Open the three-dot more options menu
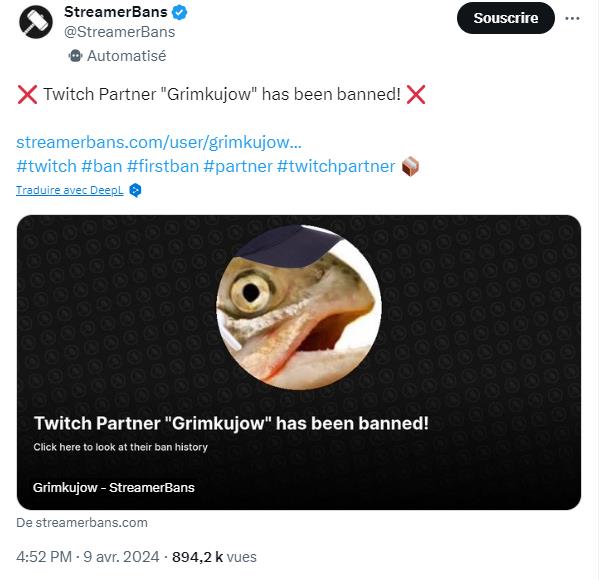 [x=572, y=18]
